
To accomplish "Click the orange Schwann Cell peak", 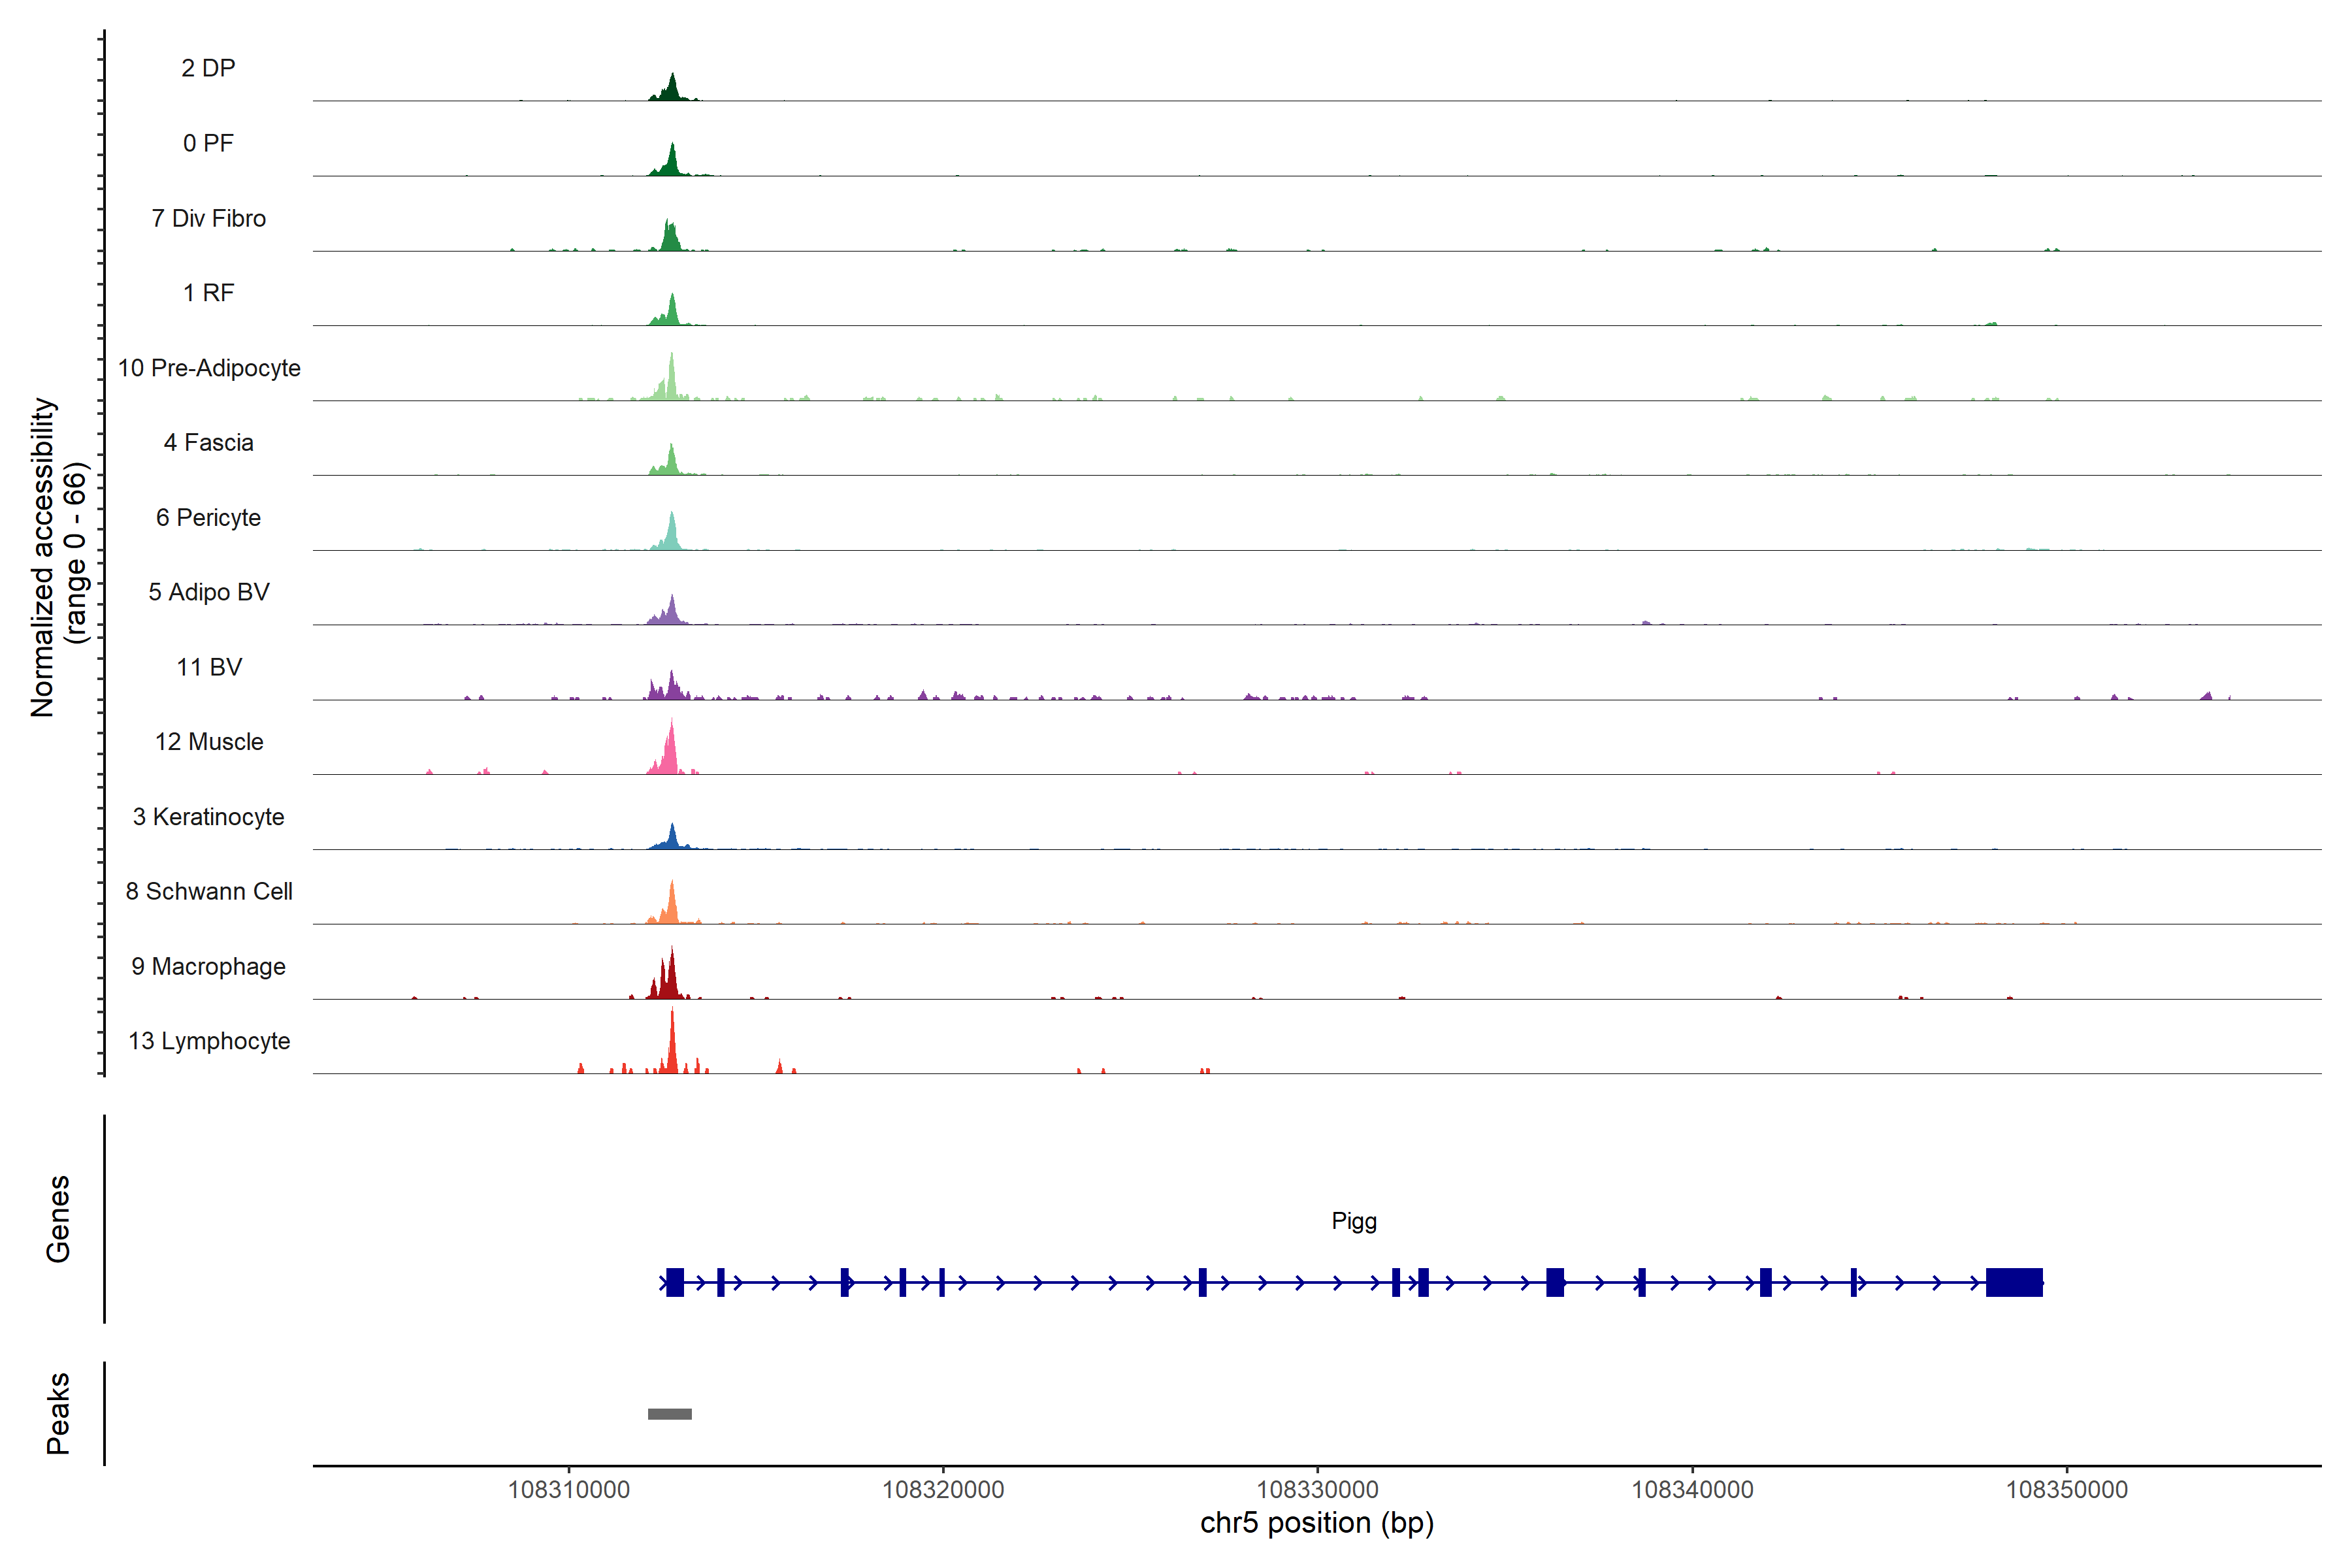I will tap(671, 906).
